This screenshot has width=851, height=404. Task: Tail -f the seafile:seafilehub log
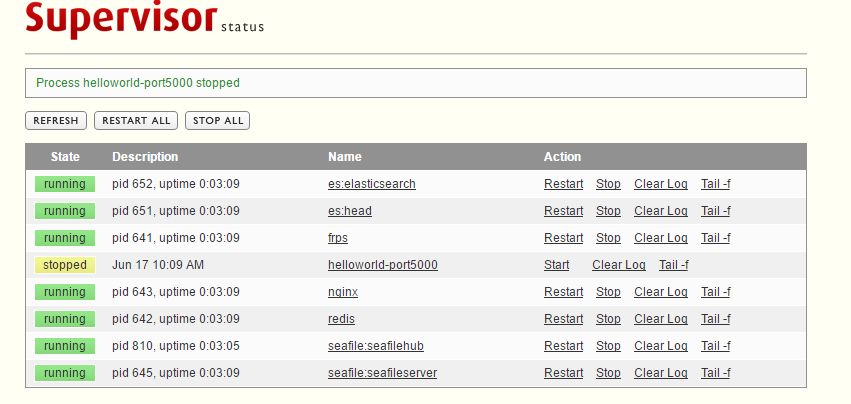715,346
